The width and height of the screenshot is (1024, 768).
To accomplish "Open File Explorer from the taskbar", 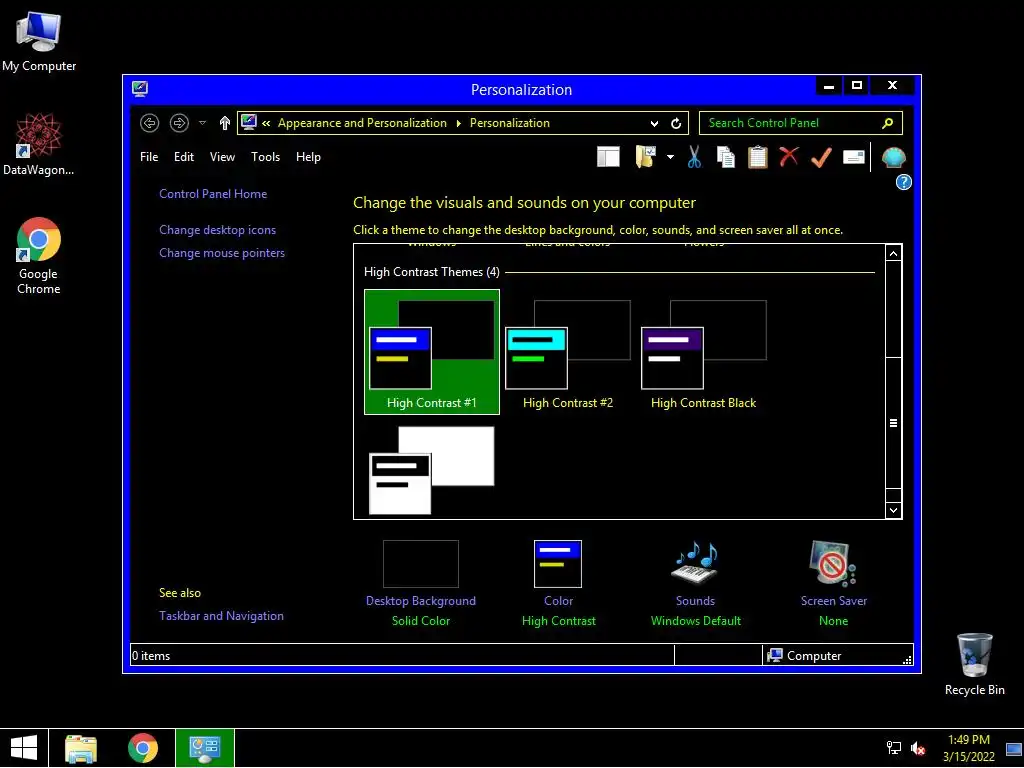I will [x=81, y=748].
